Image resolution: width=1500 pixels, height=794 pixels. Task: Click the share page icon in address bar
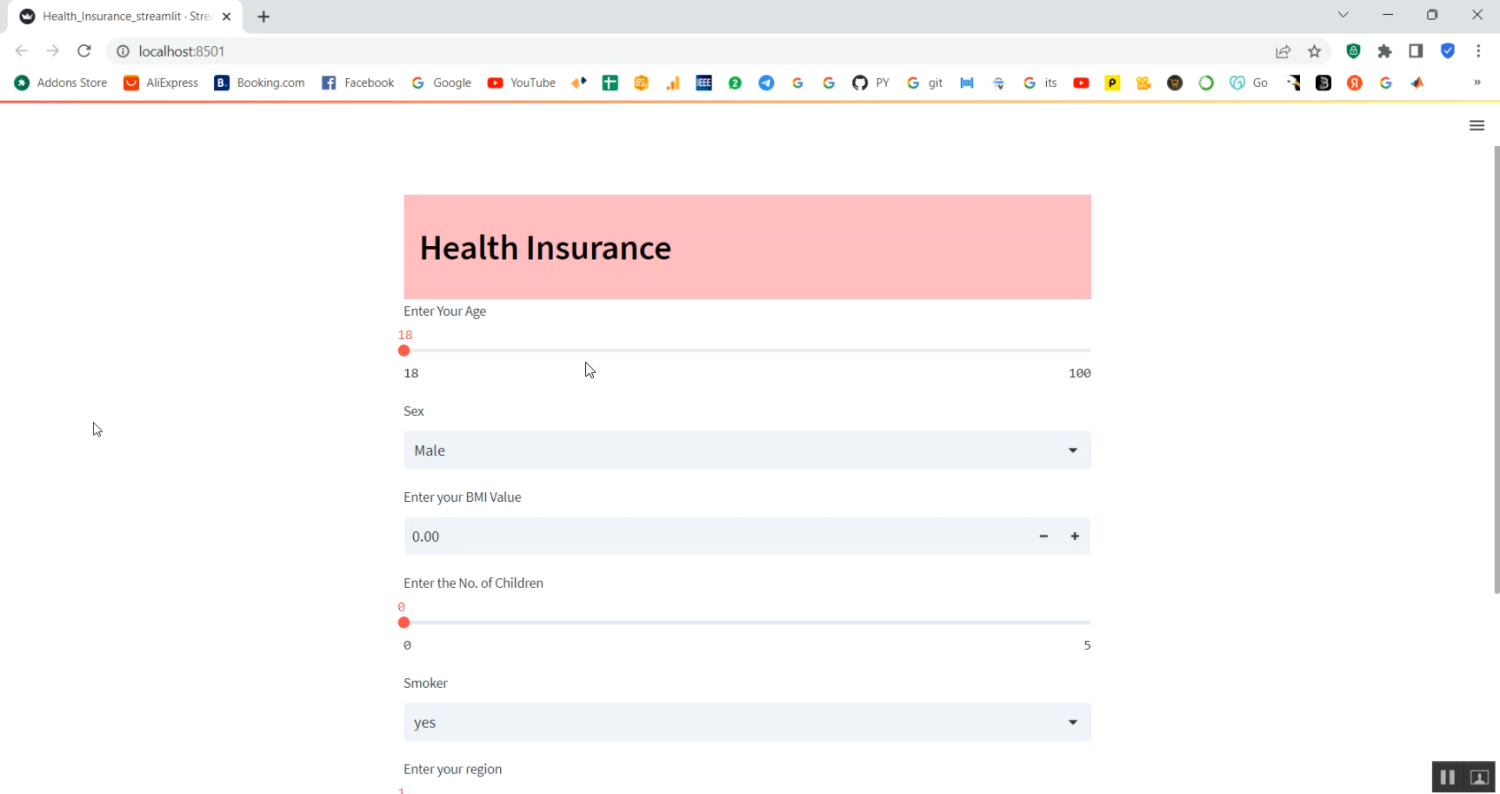(x=1283, y=51)
